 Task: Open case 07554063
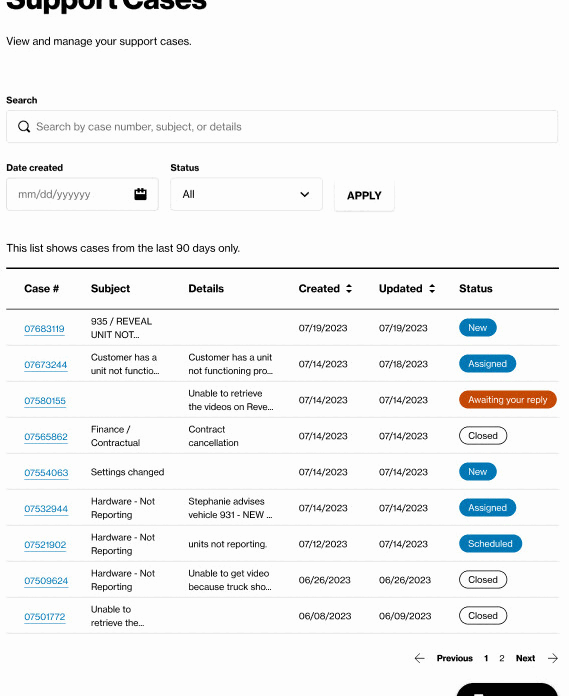pyautogui.click(x=46, y=473)
